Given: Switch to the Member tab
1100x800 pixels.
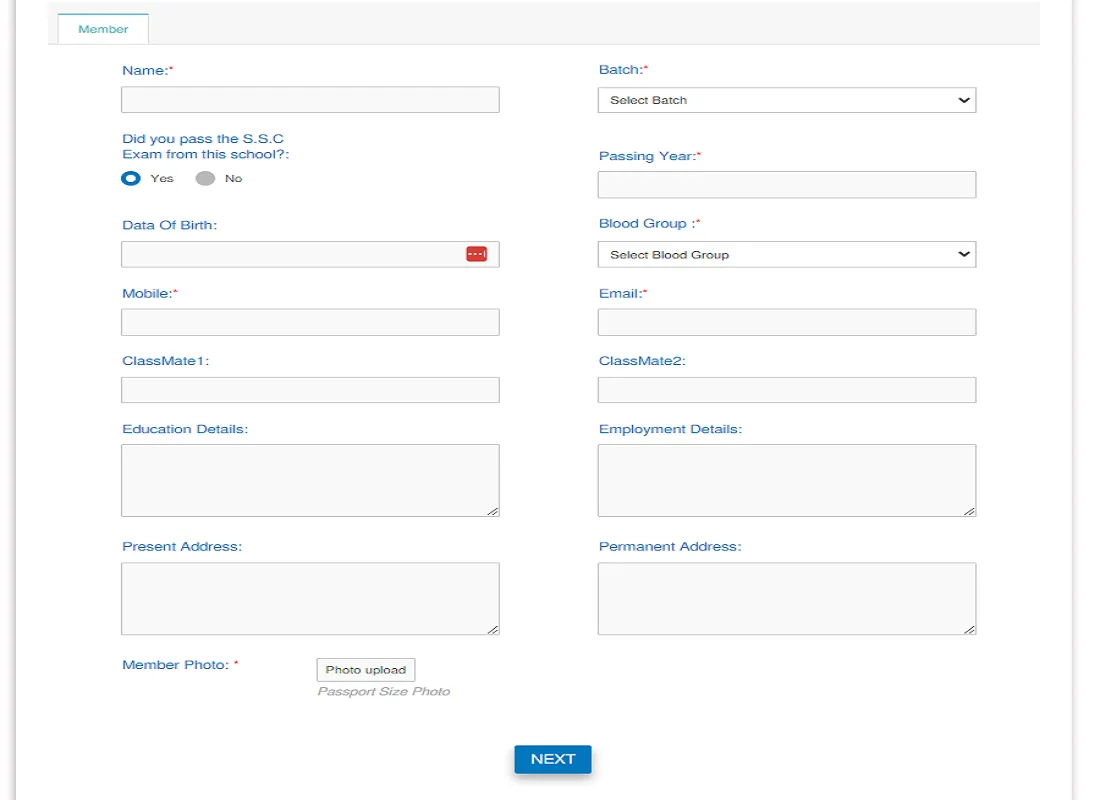Looking at the screenshot, I should [x=103, y=29].
